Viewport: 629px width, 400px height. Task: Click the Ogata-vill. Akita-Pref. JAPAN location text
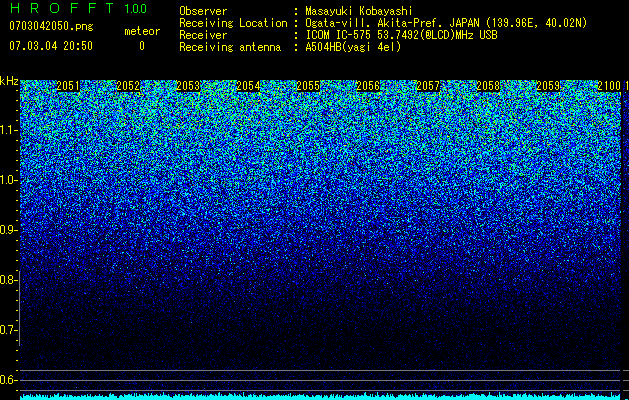446,23
